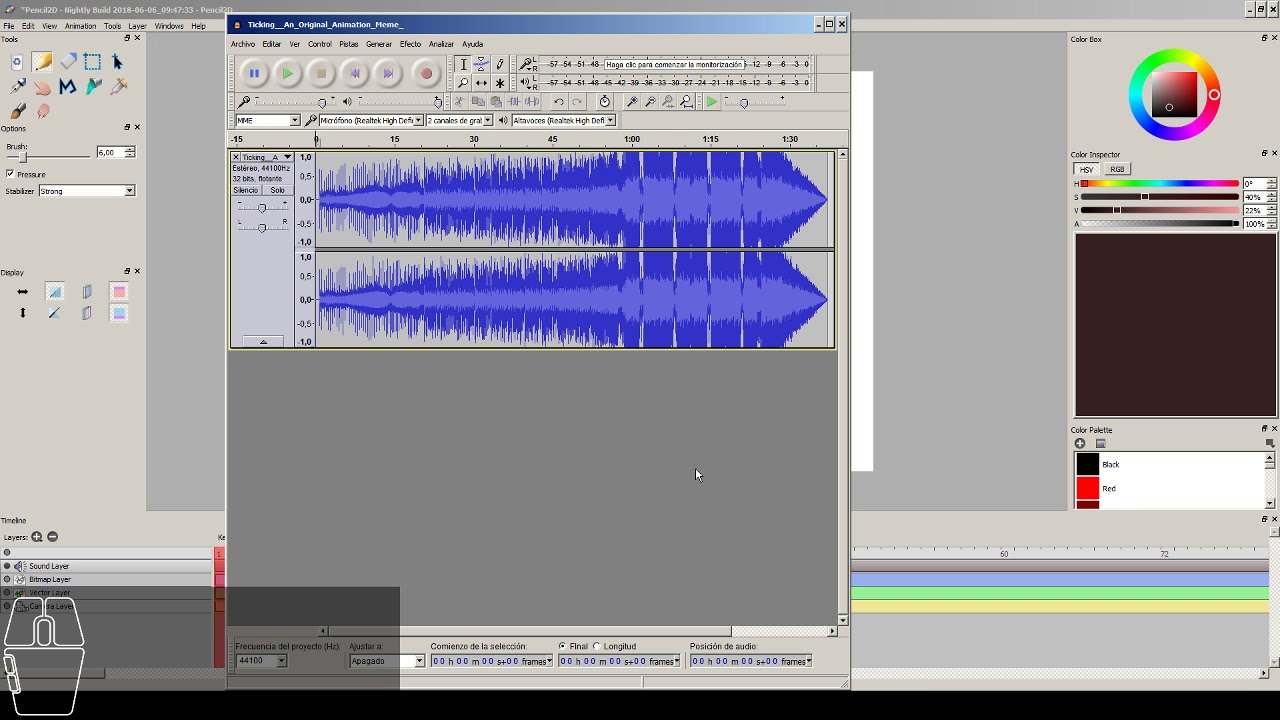Start audio playback in Audacity
1280x720 pixels.
click(288, 73)
